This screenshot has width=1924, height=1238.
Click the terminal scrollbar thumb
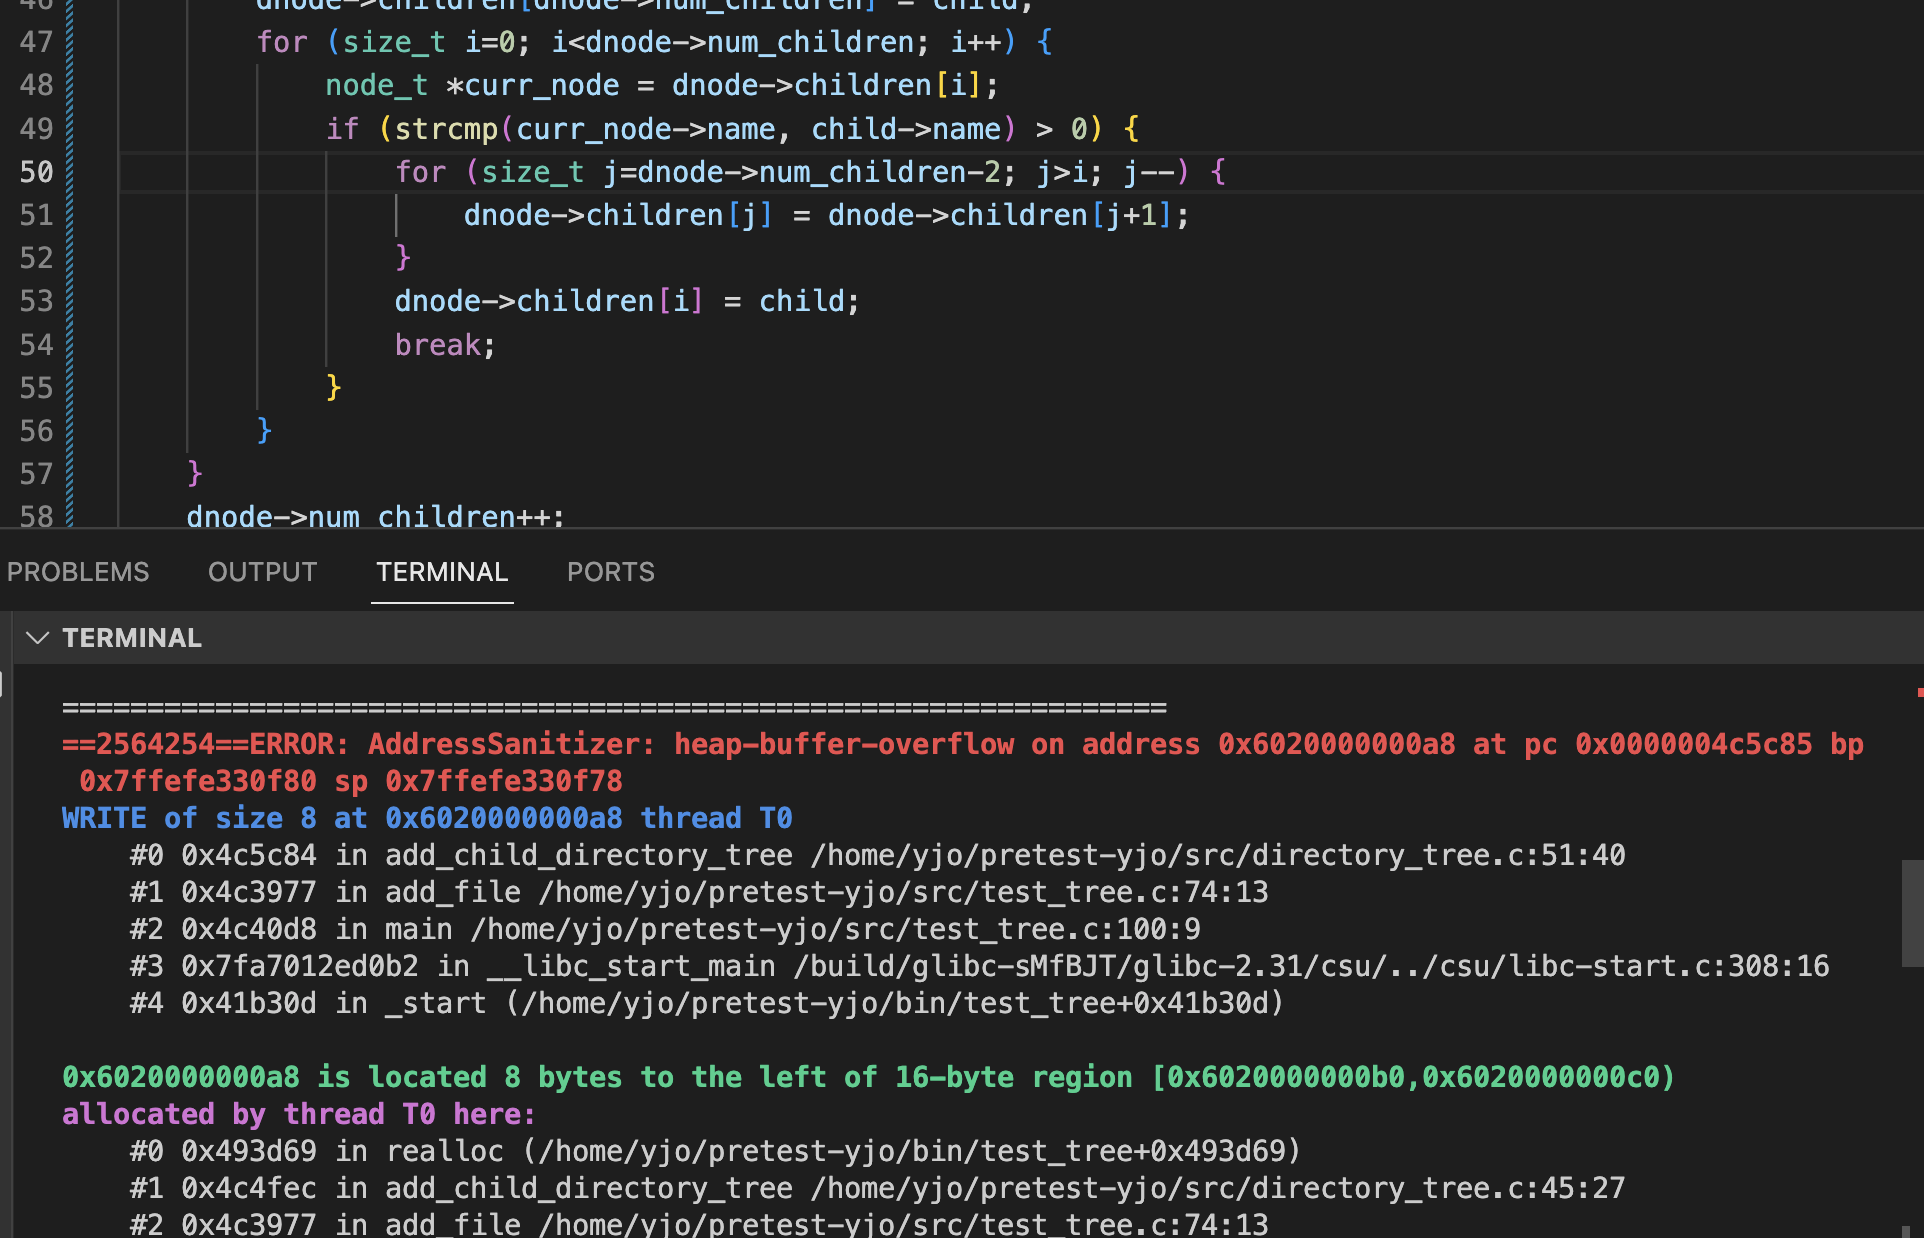(1911, 912)
